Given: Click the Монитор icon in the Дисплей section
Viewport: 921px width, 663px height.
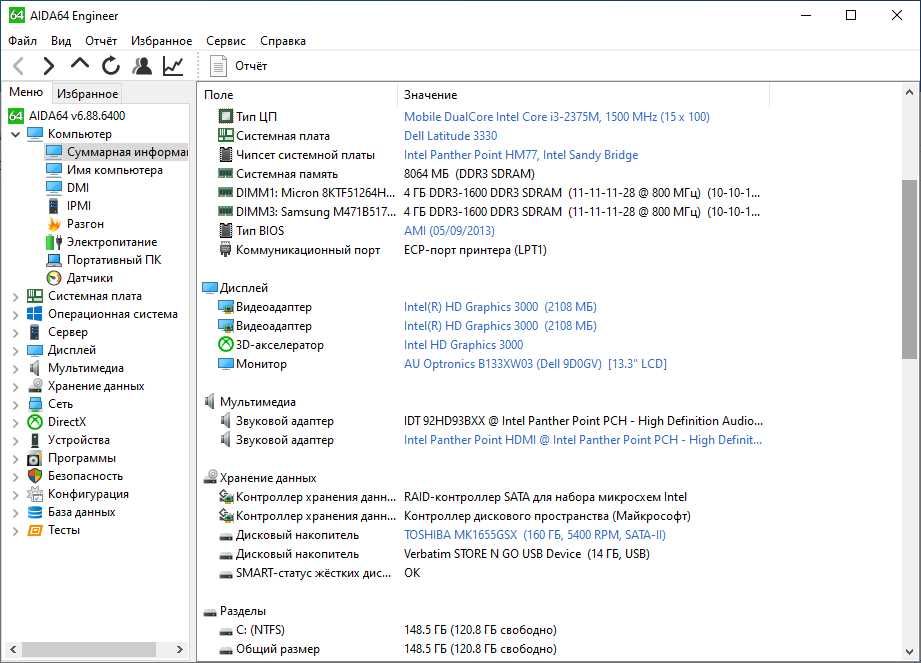Looking at the screenshot, I should (226, 364).
